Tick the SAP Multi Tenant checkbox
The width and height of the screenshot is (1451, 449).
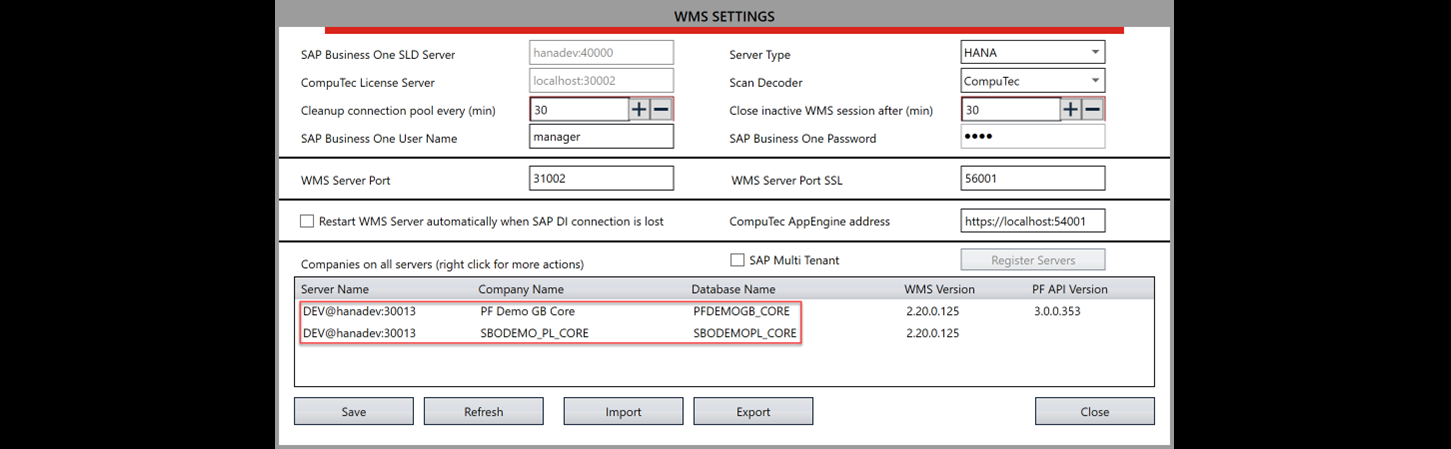click(x=738, y=260)
